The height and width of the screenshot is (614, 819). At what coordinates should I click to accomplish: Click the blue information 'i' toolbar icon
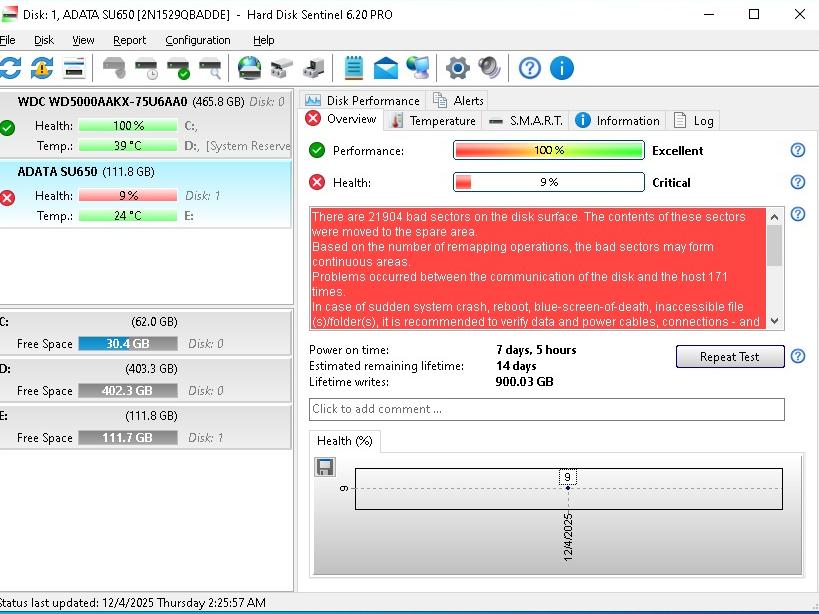(x=562, y=68)
